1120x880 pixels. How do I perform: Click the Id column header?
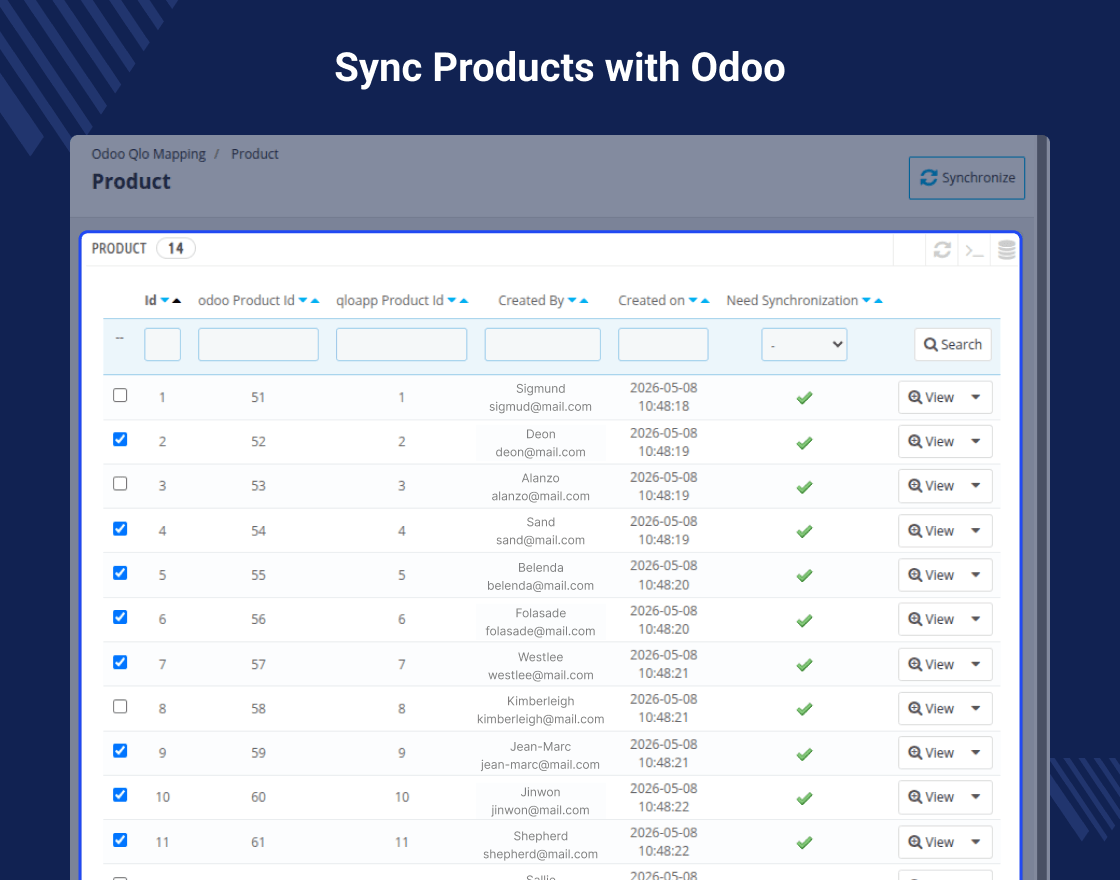pyautogui.click(x=150, y=301)
